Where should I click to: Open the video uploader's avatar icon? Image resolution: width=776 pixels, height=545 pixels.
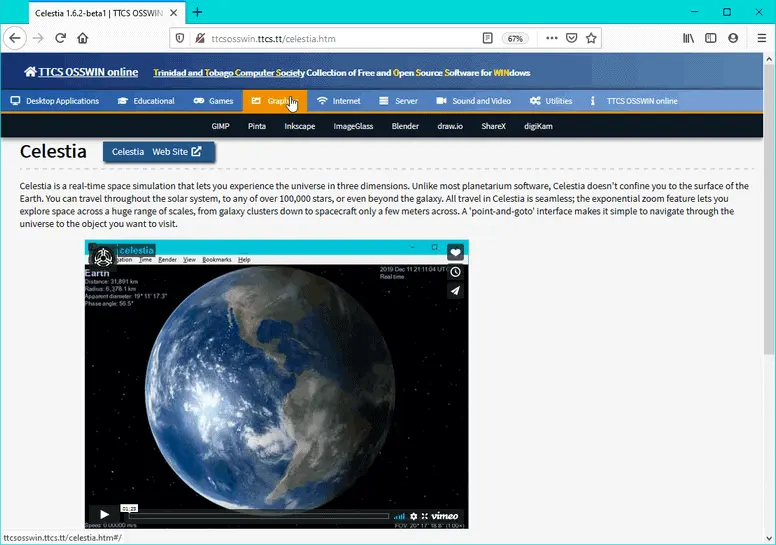[x=103, y=257]
